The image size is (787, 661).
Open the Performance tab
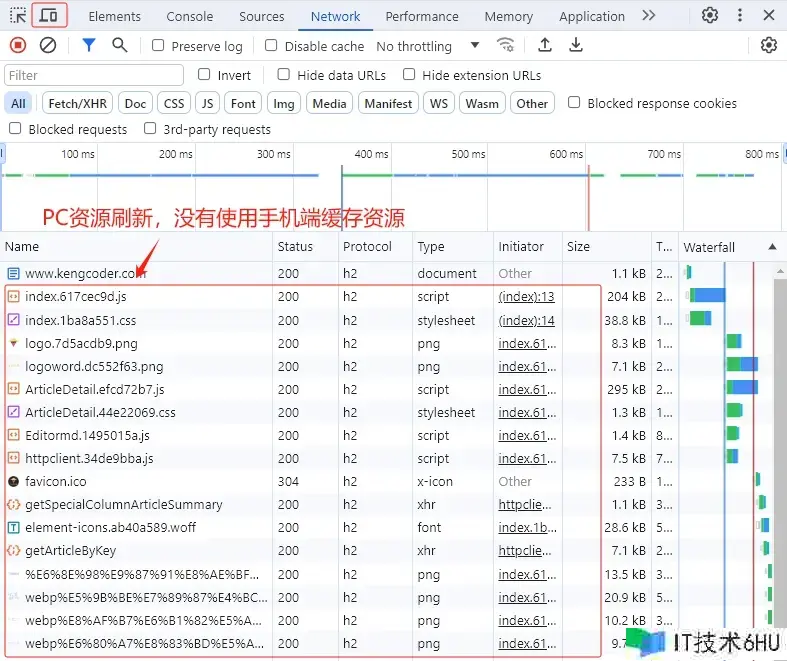pyautogui.click(x=422, y=16)
